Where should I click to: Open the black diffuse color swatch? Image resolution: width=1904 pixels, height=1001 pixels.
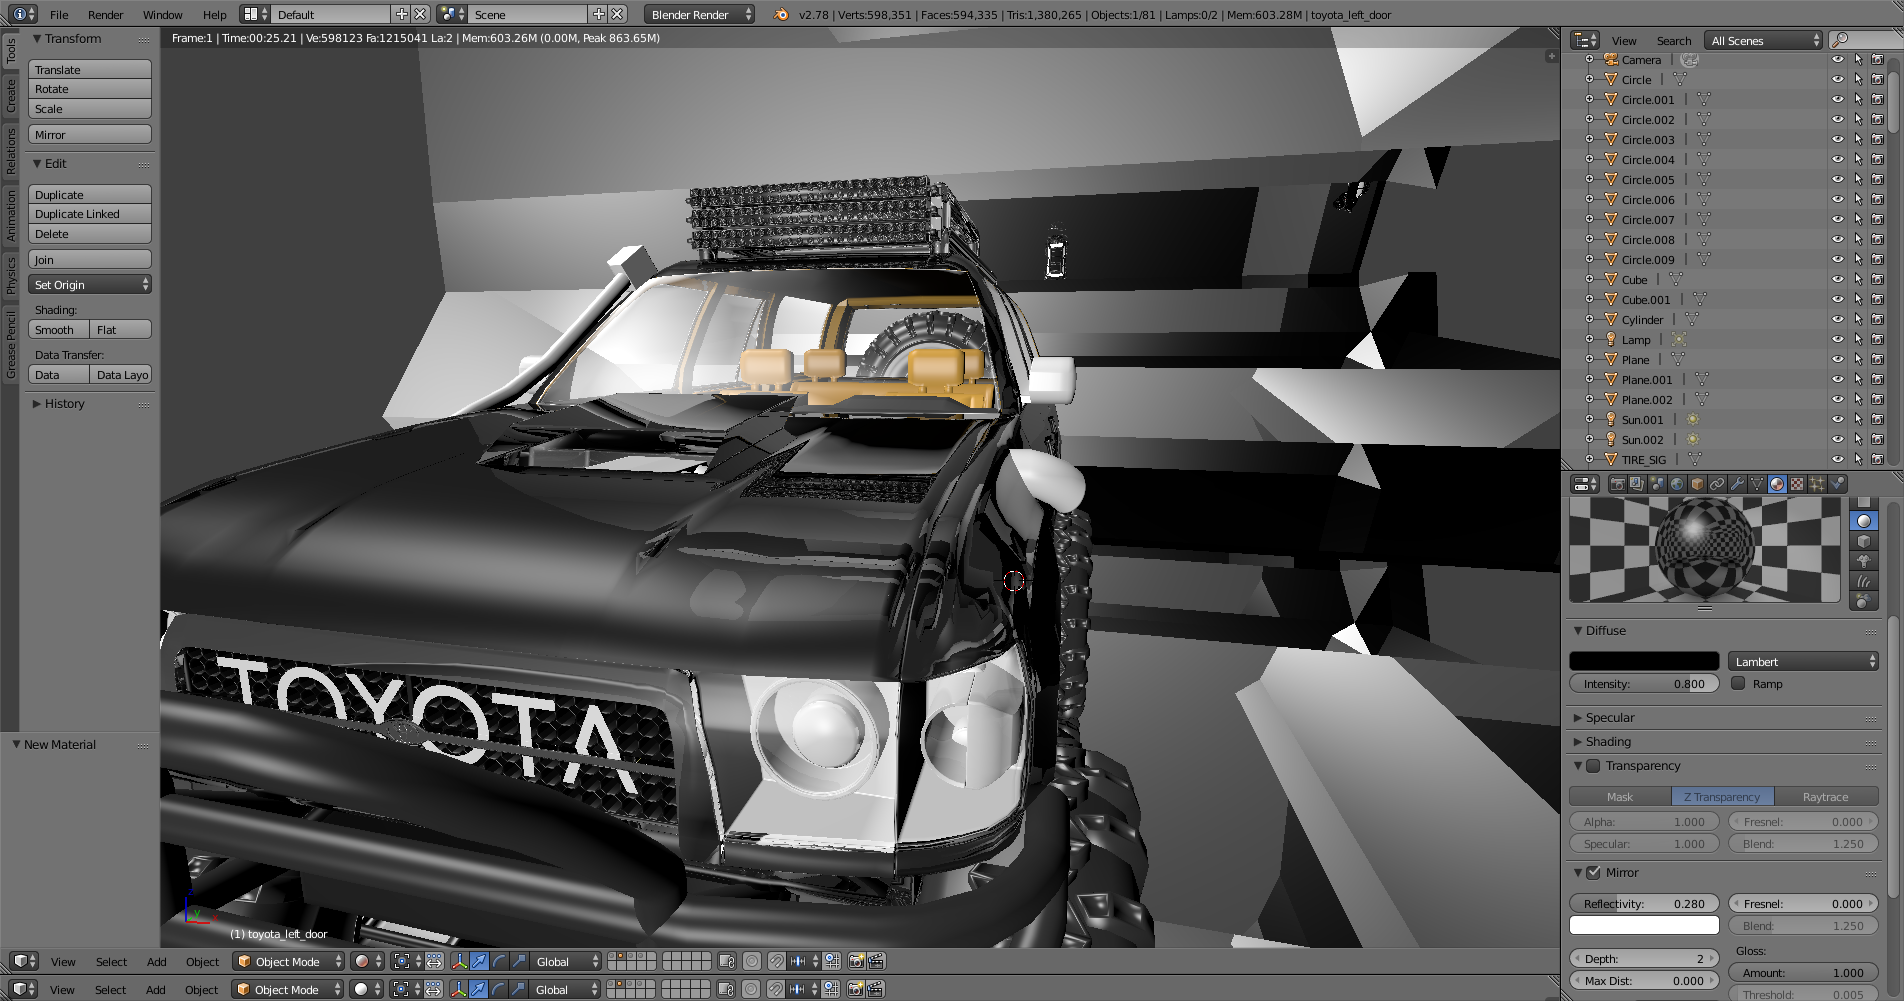[x=1644, y=661]
